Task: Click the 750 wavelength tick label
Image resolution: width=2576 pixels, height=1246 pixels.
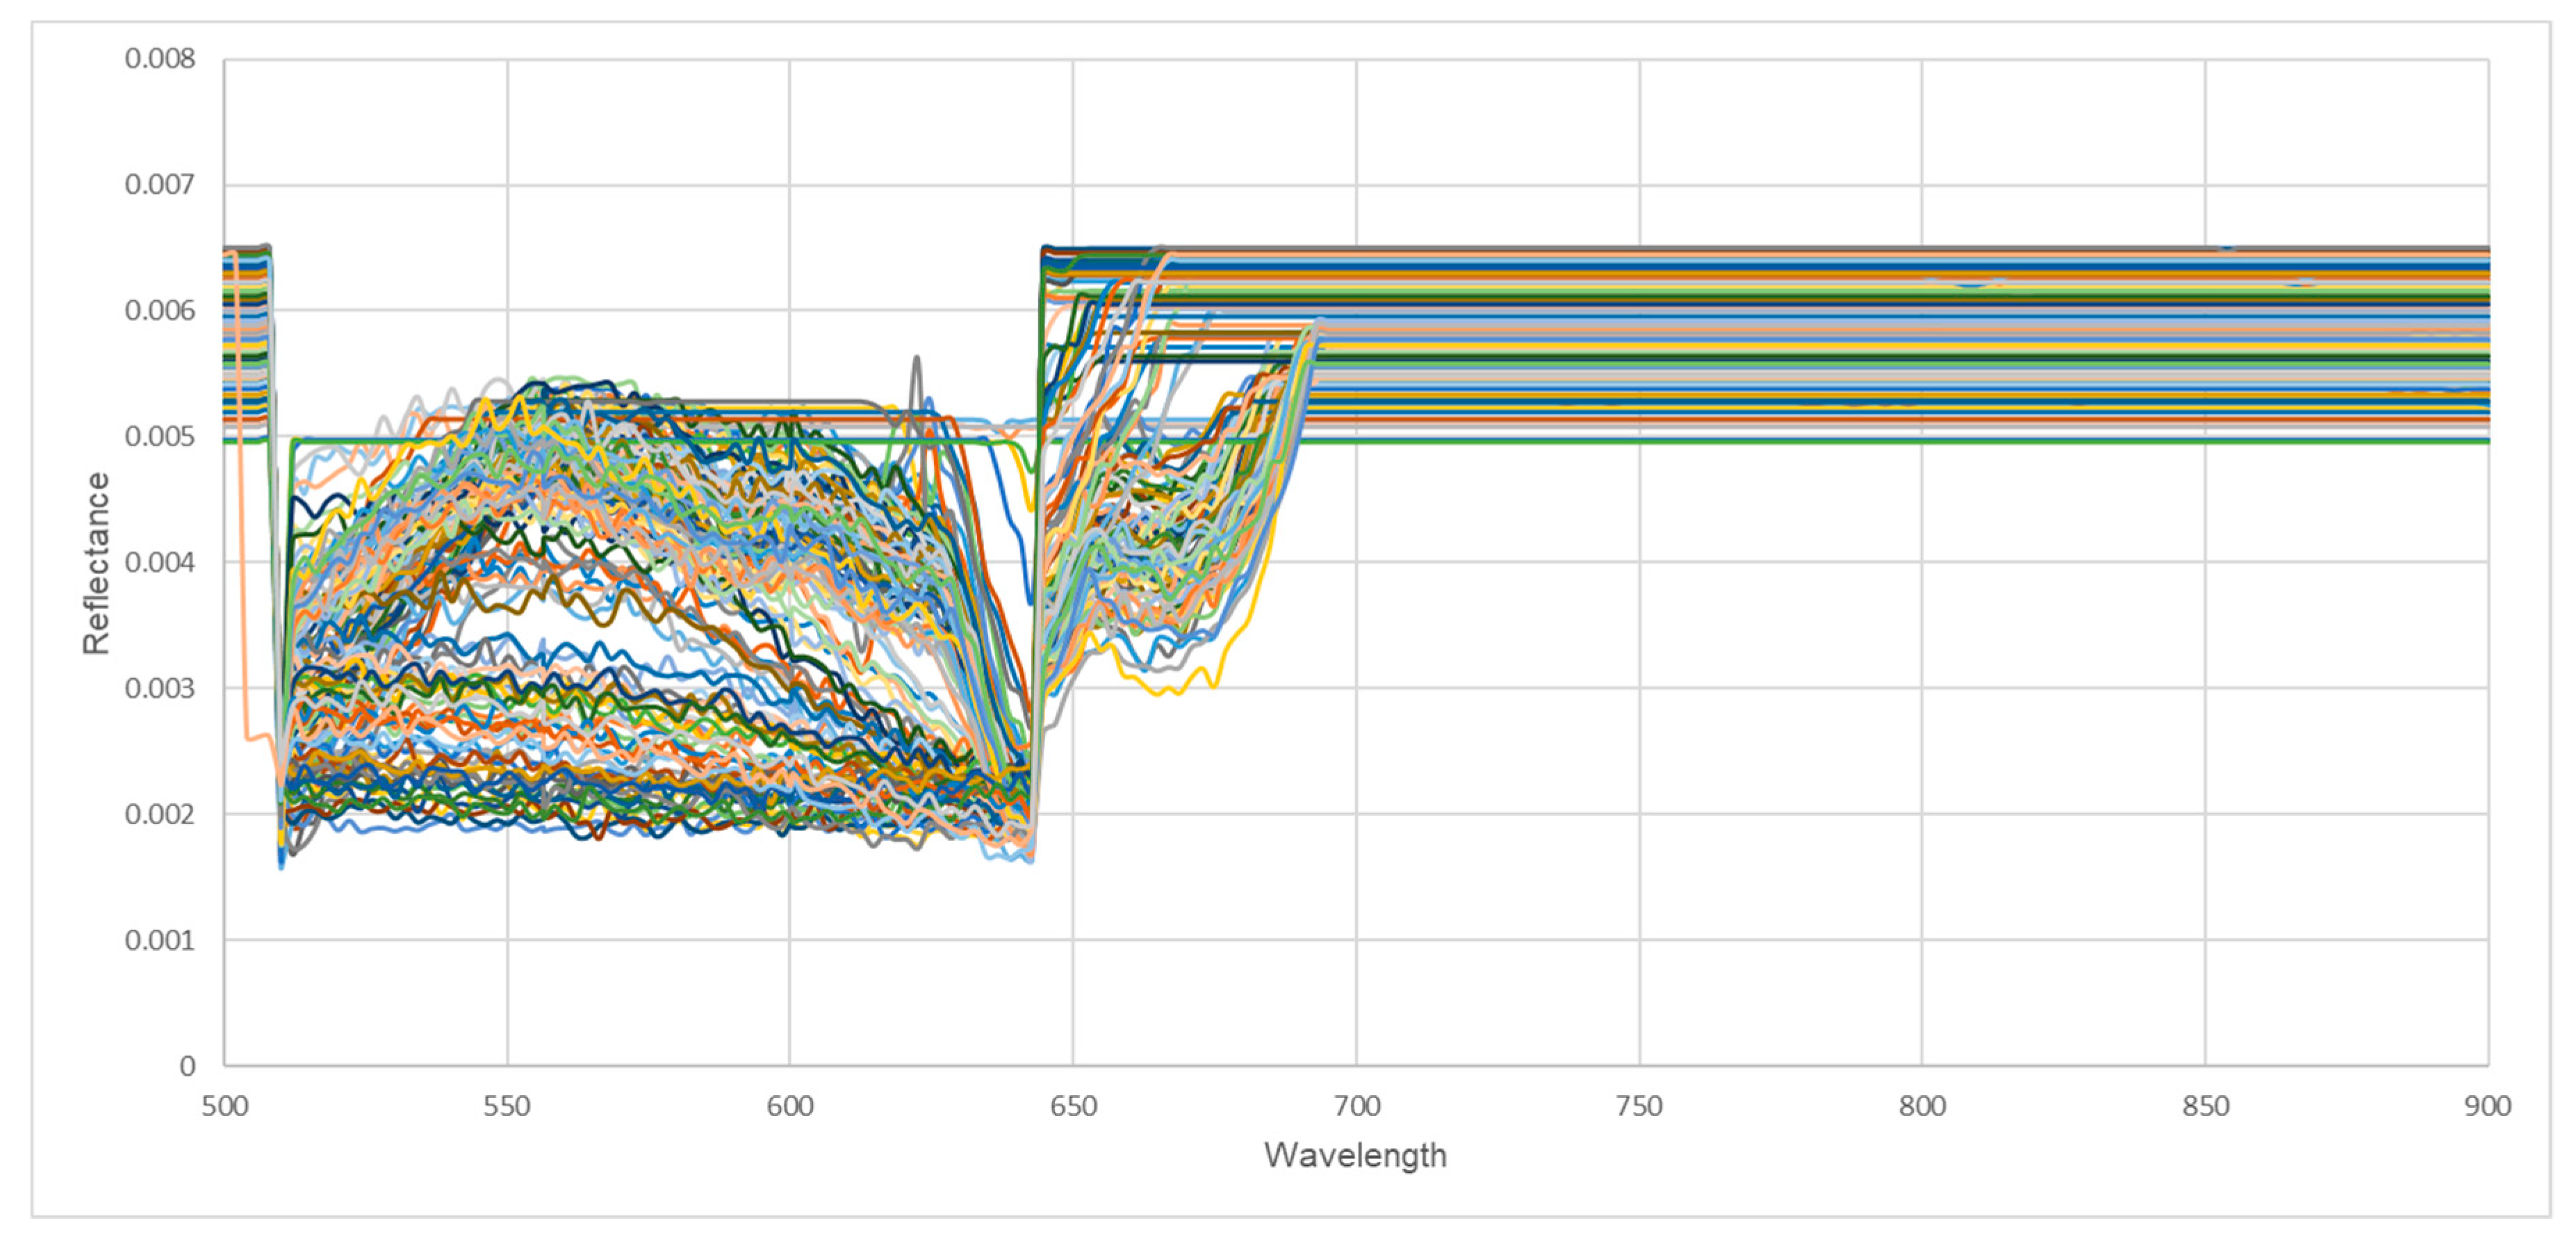Action: (1639, 1106)
